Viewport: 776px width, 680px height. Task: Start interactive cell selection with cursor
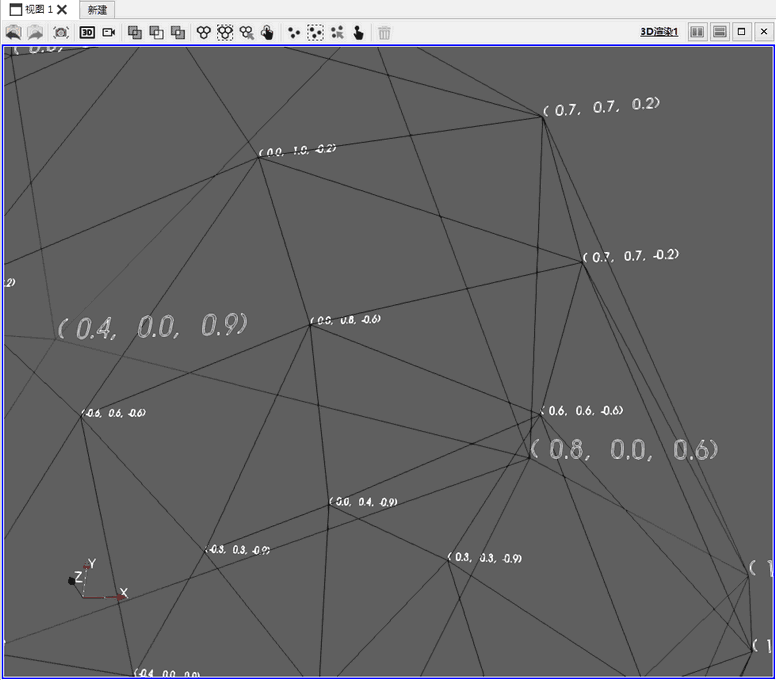click(x=246, y=33)
